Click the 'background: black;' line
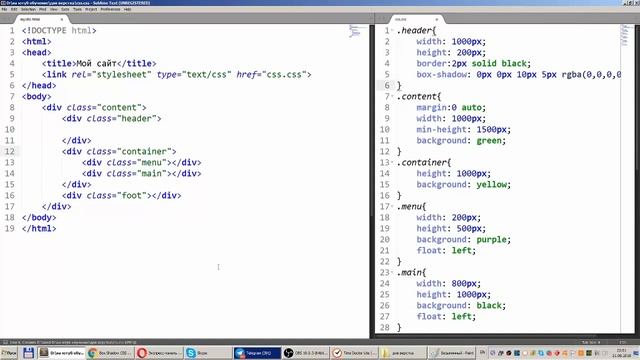 [x=461, y=306]
